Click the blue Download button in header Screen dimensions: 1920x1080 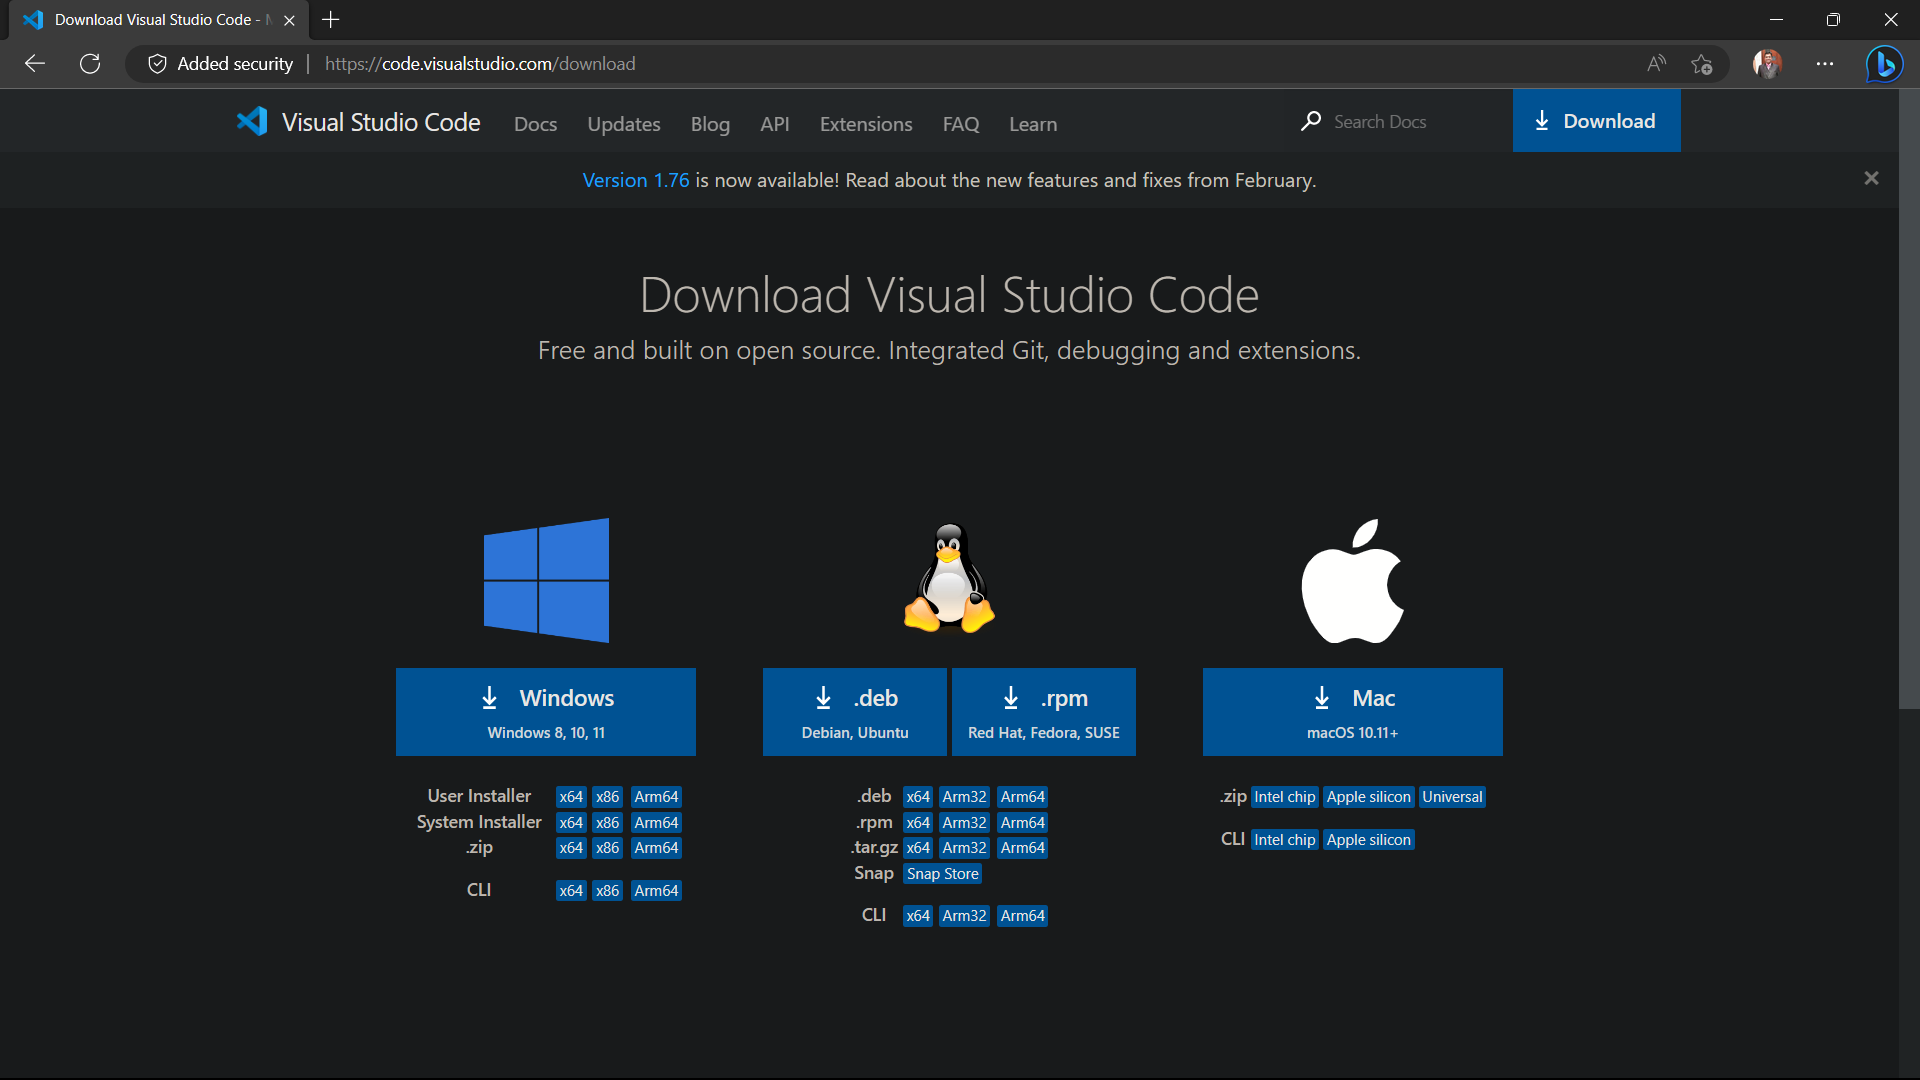[1596, 121]
